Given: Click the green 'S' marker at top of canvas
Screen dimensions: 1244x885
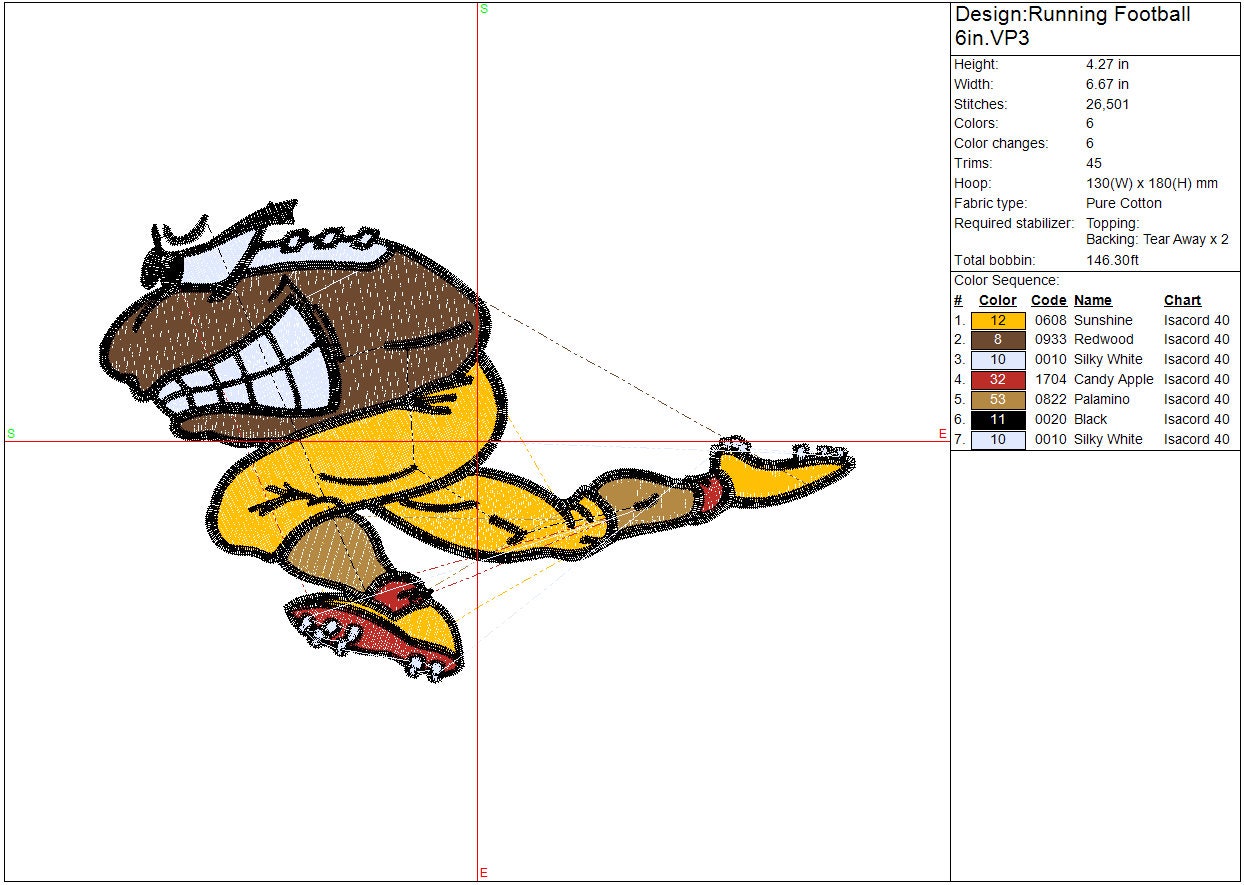Looking at the screenshot, I should pos(484,9).
